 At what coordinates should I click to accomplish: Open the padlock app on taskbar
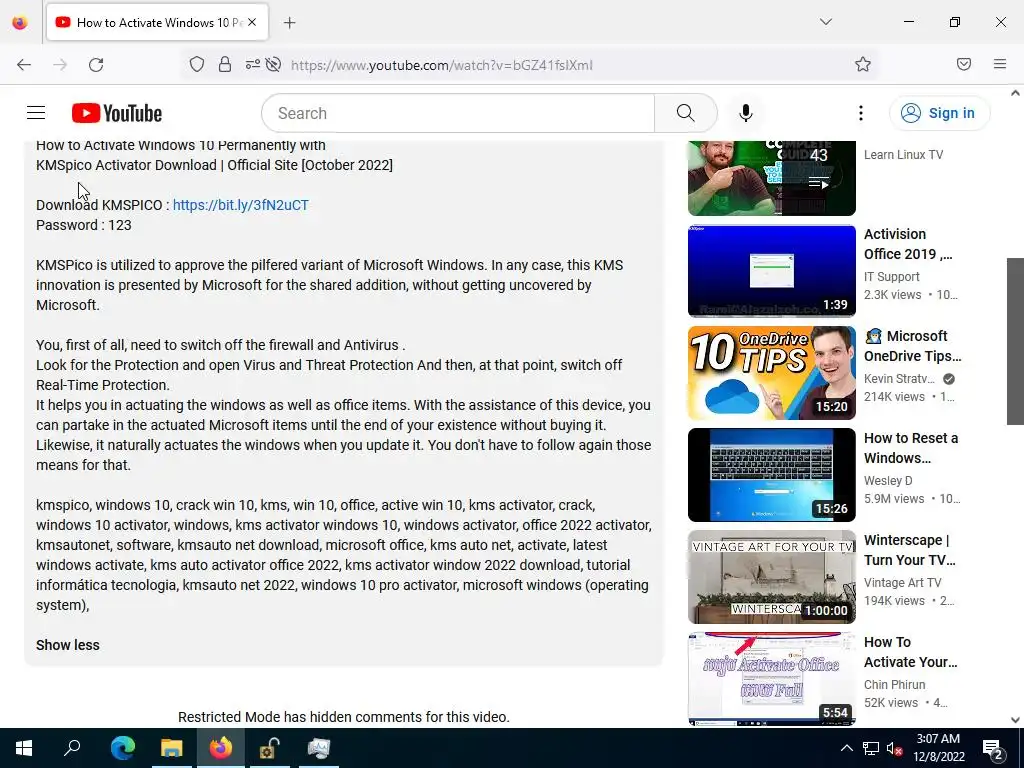pos(270,748)
